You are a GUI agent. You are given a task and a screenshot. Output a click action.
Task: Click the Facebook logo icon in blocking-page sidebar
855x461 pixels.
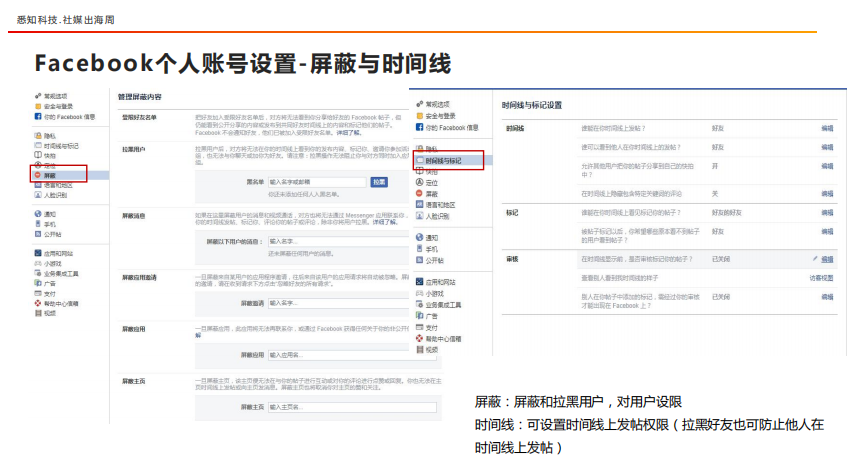coord(38,117)
